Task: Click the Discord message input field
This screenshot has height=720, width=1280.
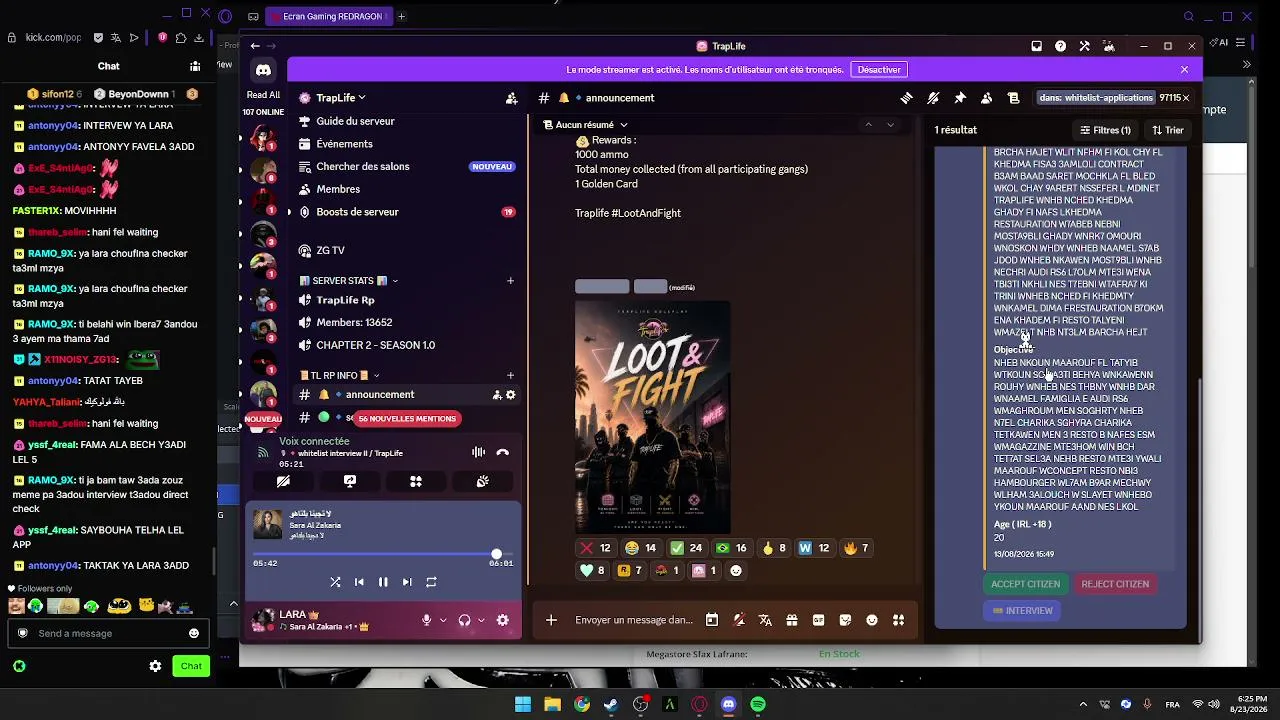Action: tap(634, 620)
